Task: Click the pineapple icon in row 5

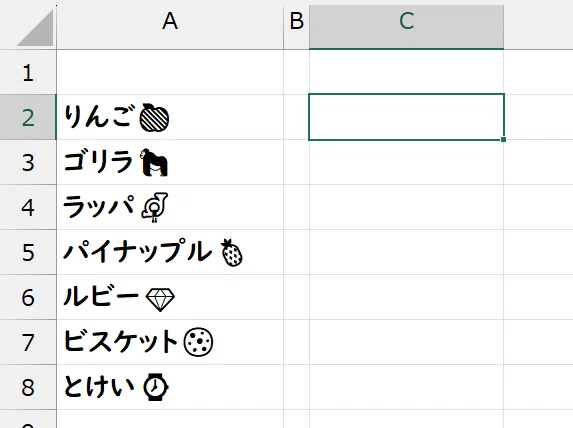Action: pyautogui.click(x=232, y=253)
